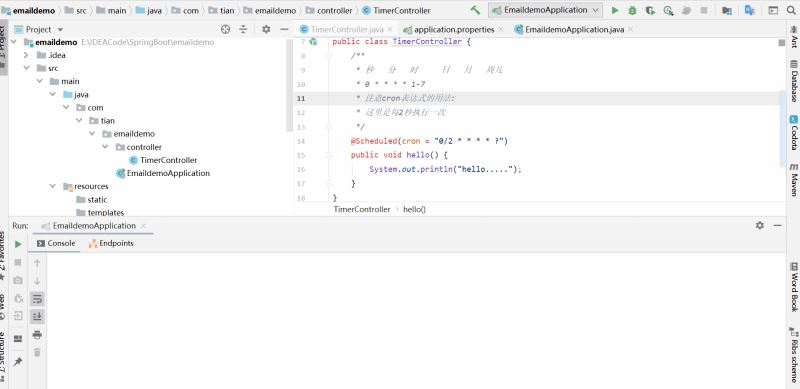Clear console with the trash icon
This screenshot has height=389, width=800.
[37, 352]
